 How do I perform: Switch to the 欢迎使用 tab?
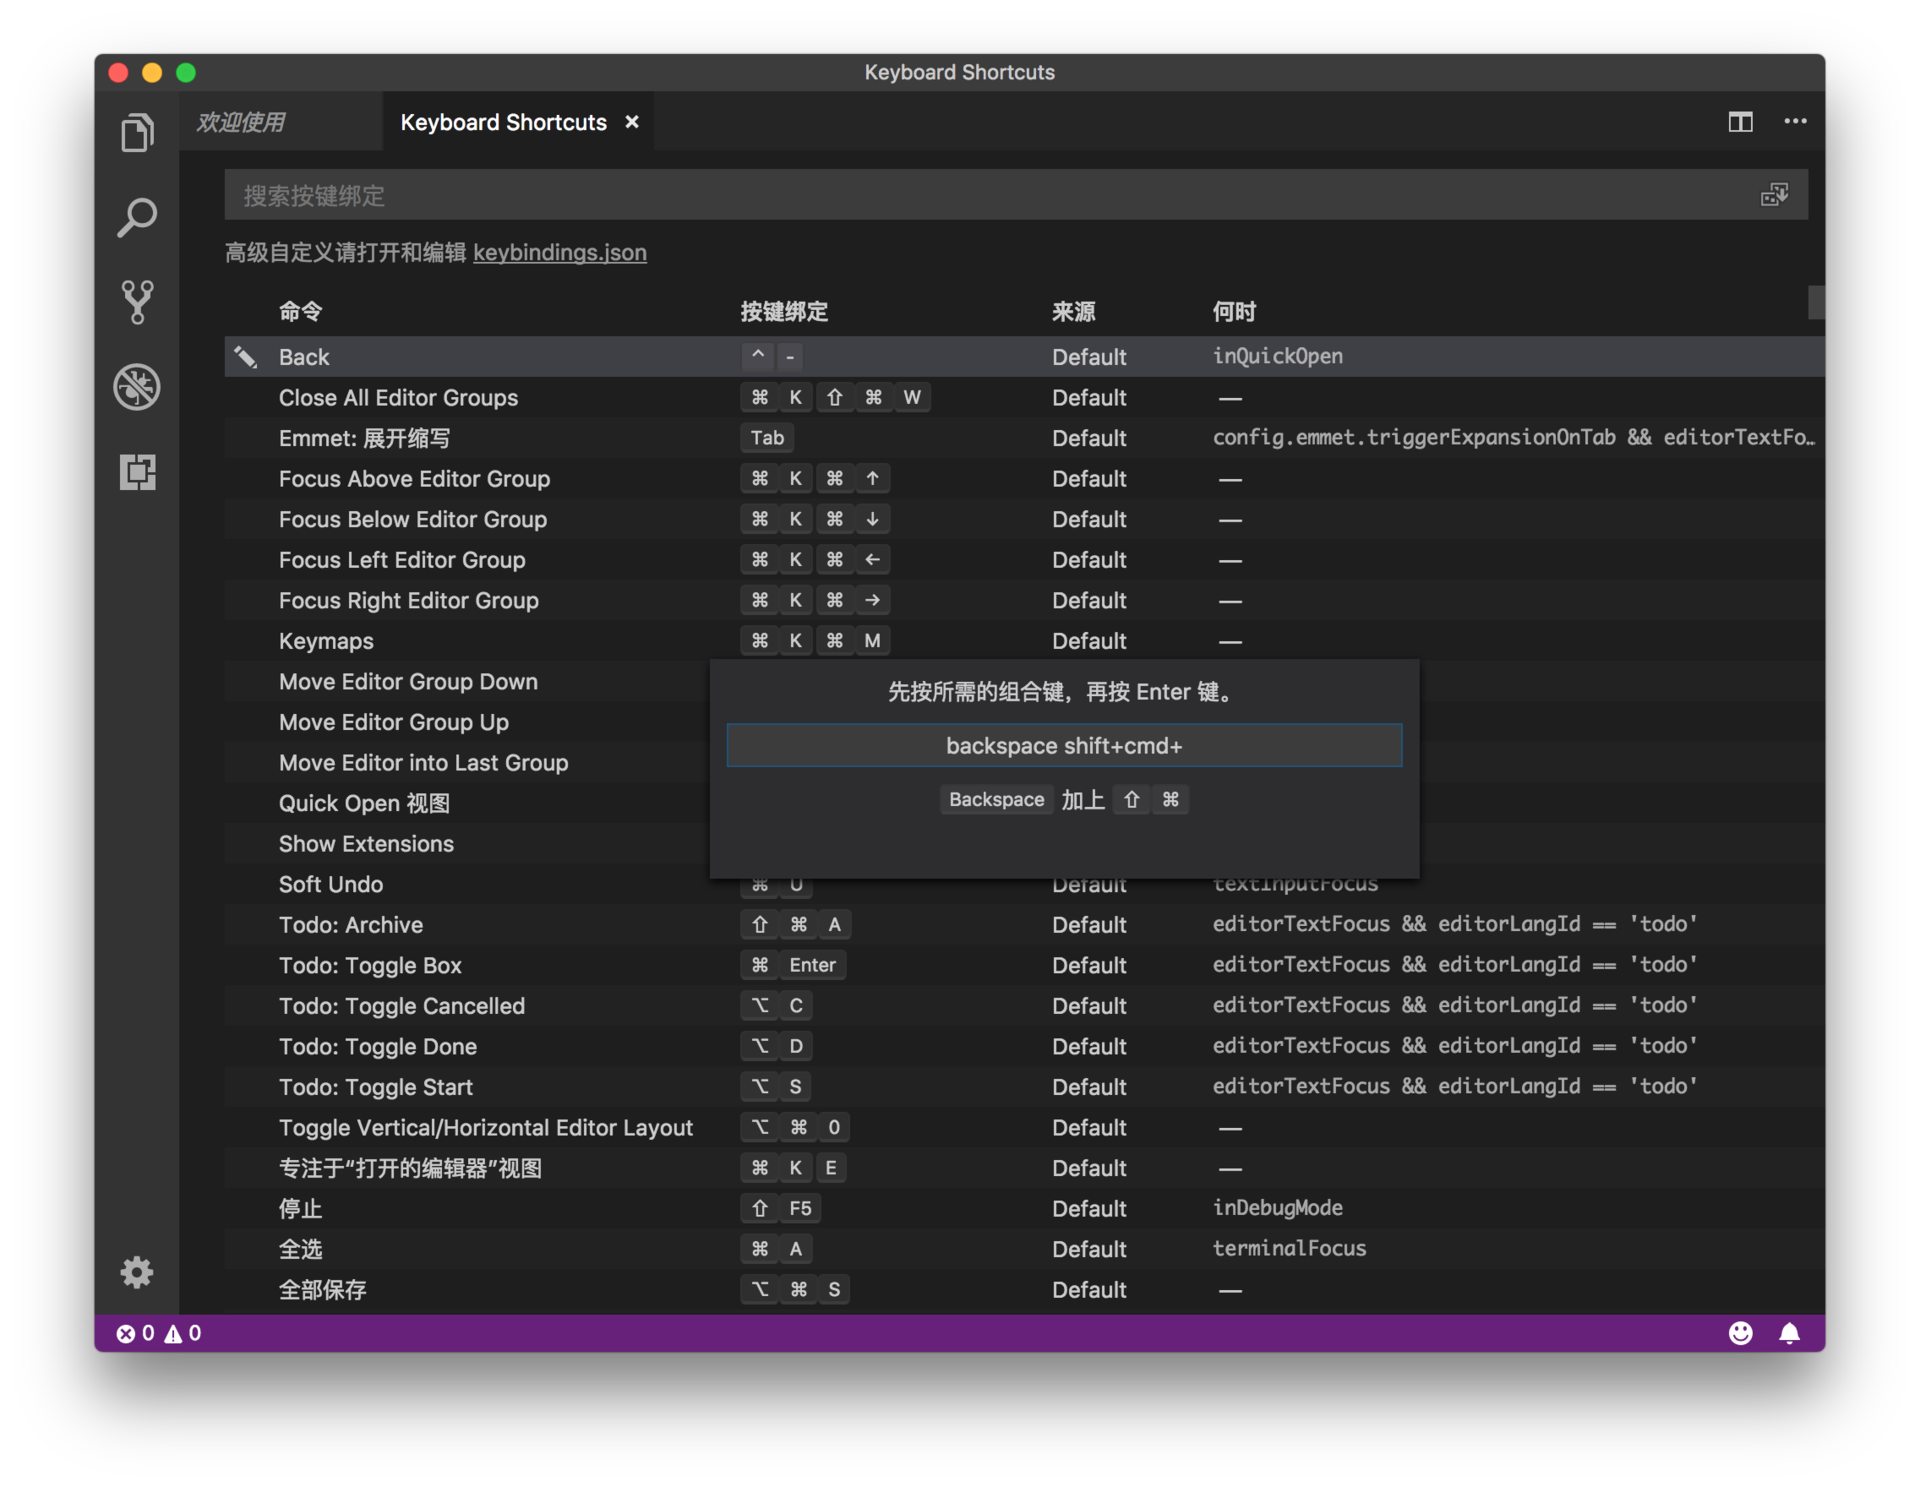pos(241,122)
